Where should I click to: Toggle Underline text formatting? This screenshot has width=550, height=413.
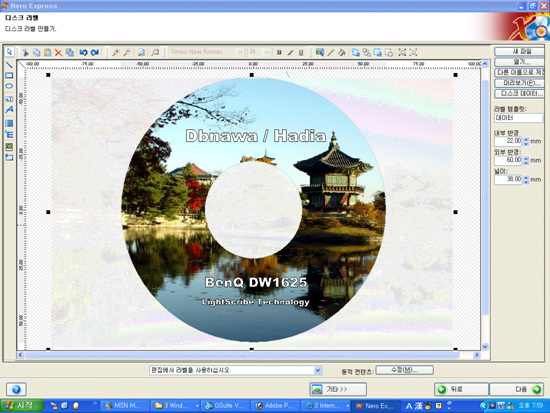[x=301, y=53]
